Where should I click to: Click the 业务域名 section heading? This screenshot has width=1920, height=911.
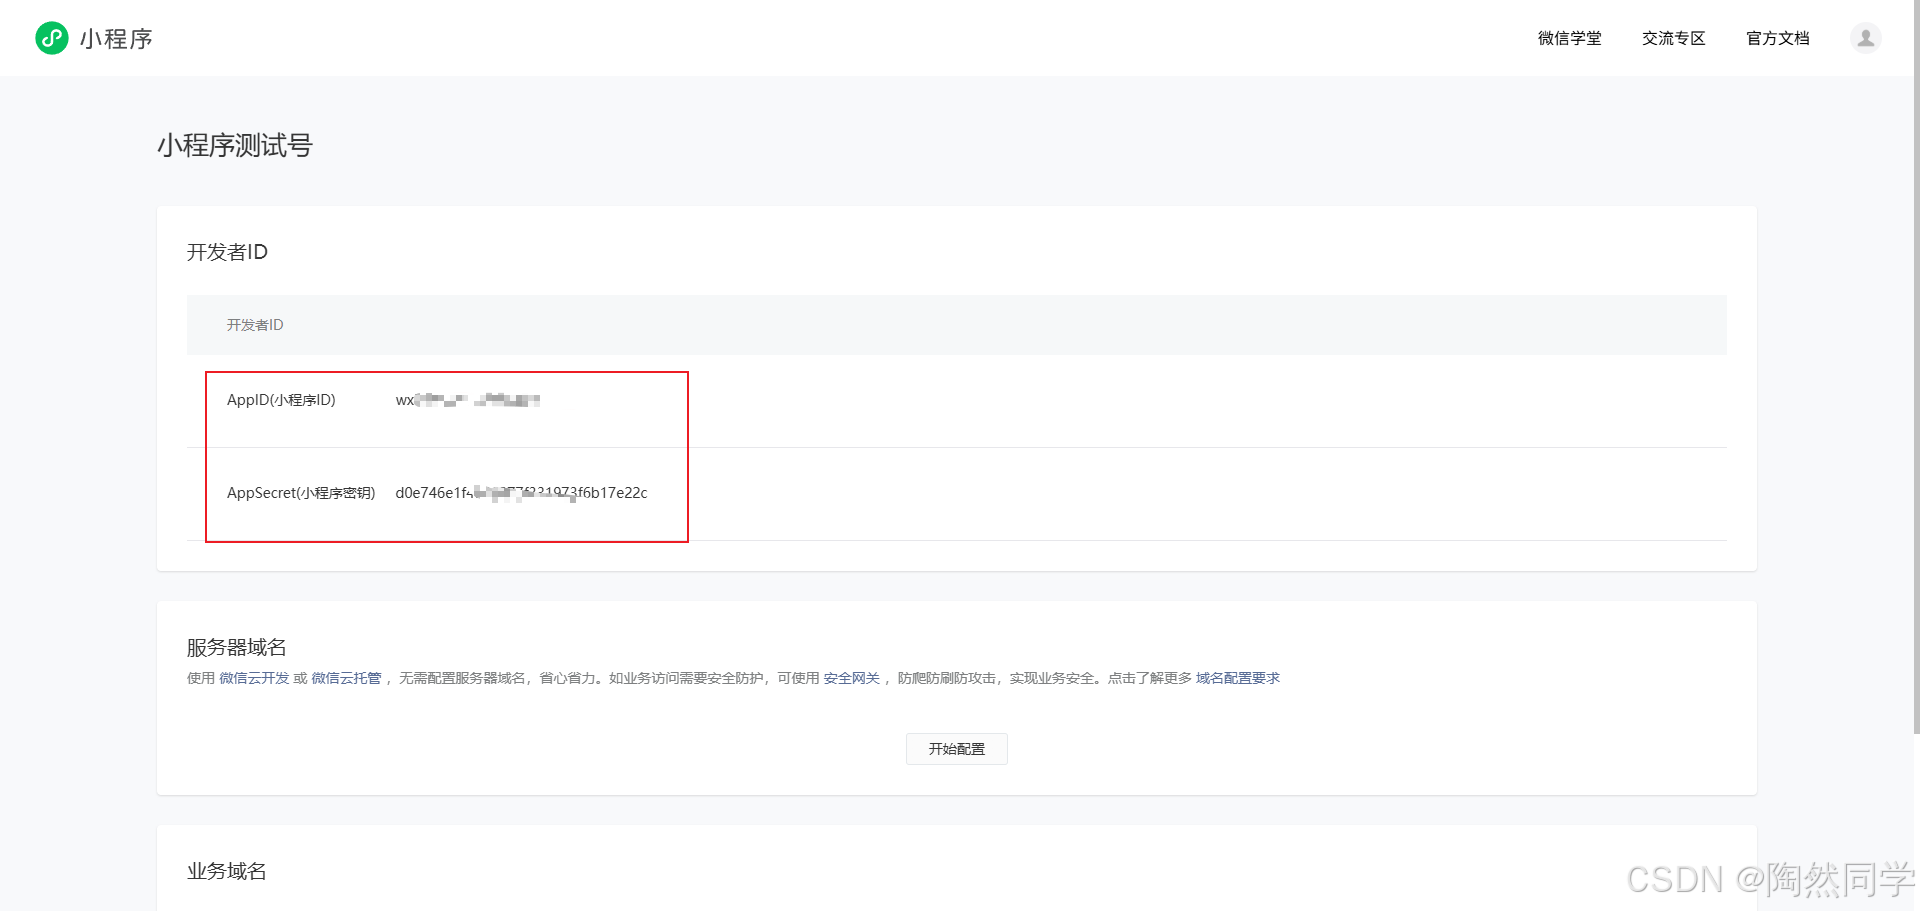click(x=226, y=871)
